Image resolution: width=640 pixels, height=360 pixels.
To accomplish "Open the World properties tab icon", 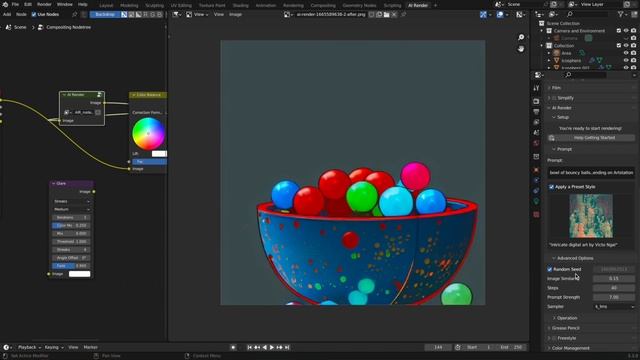I will (536, 143).
